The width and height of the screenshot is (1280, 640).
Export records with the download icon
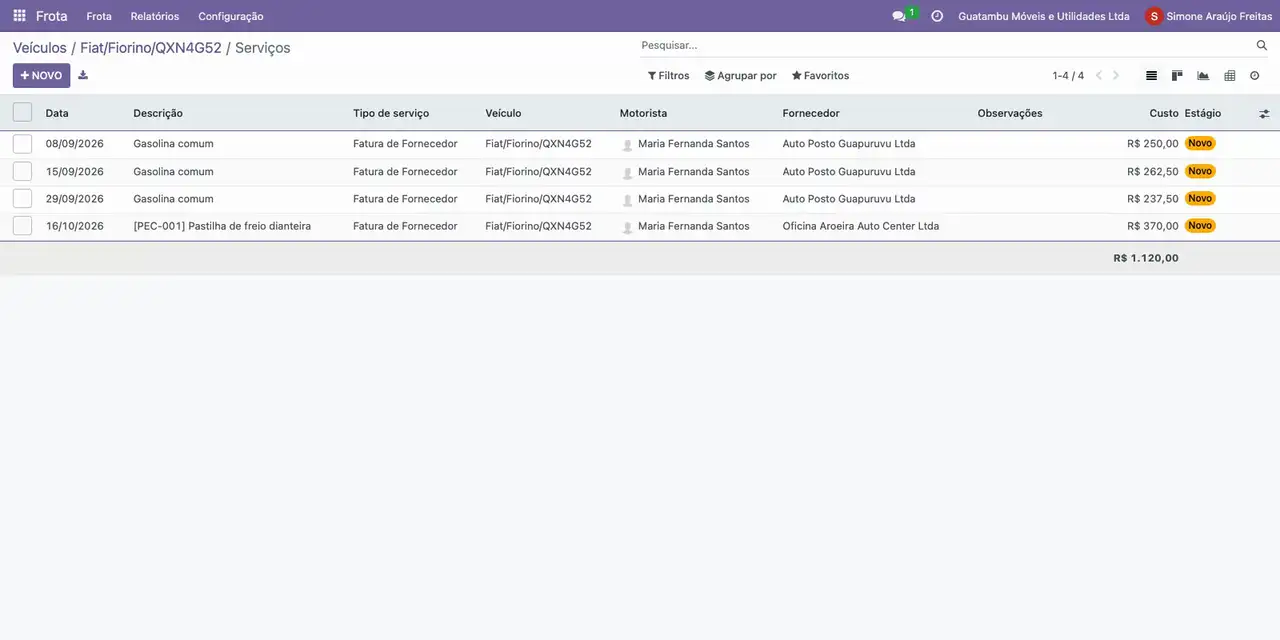tap(83, 75)
